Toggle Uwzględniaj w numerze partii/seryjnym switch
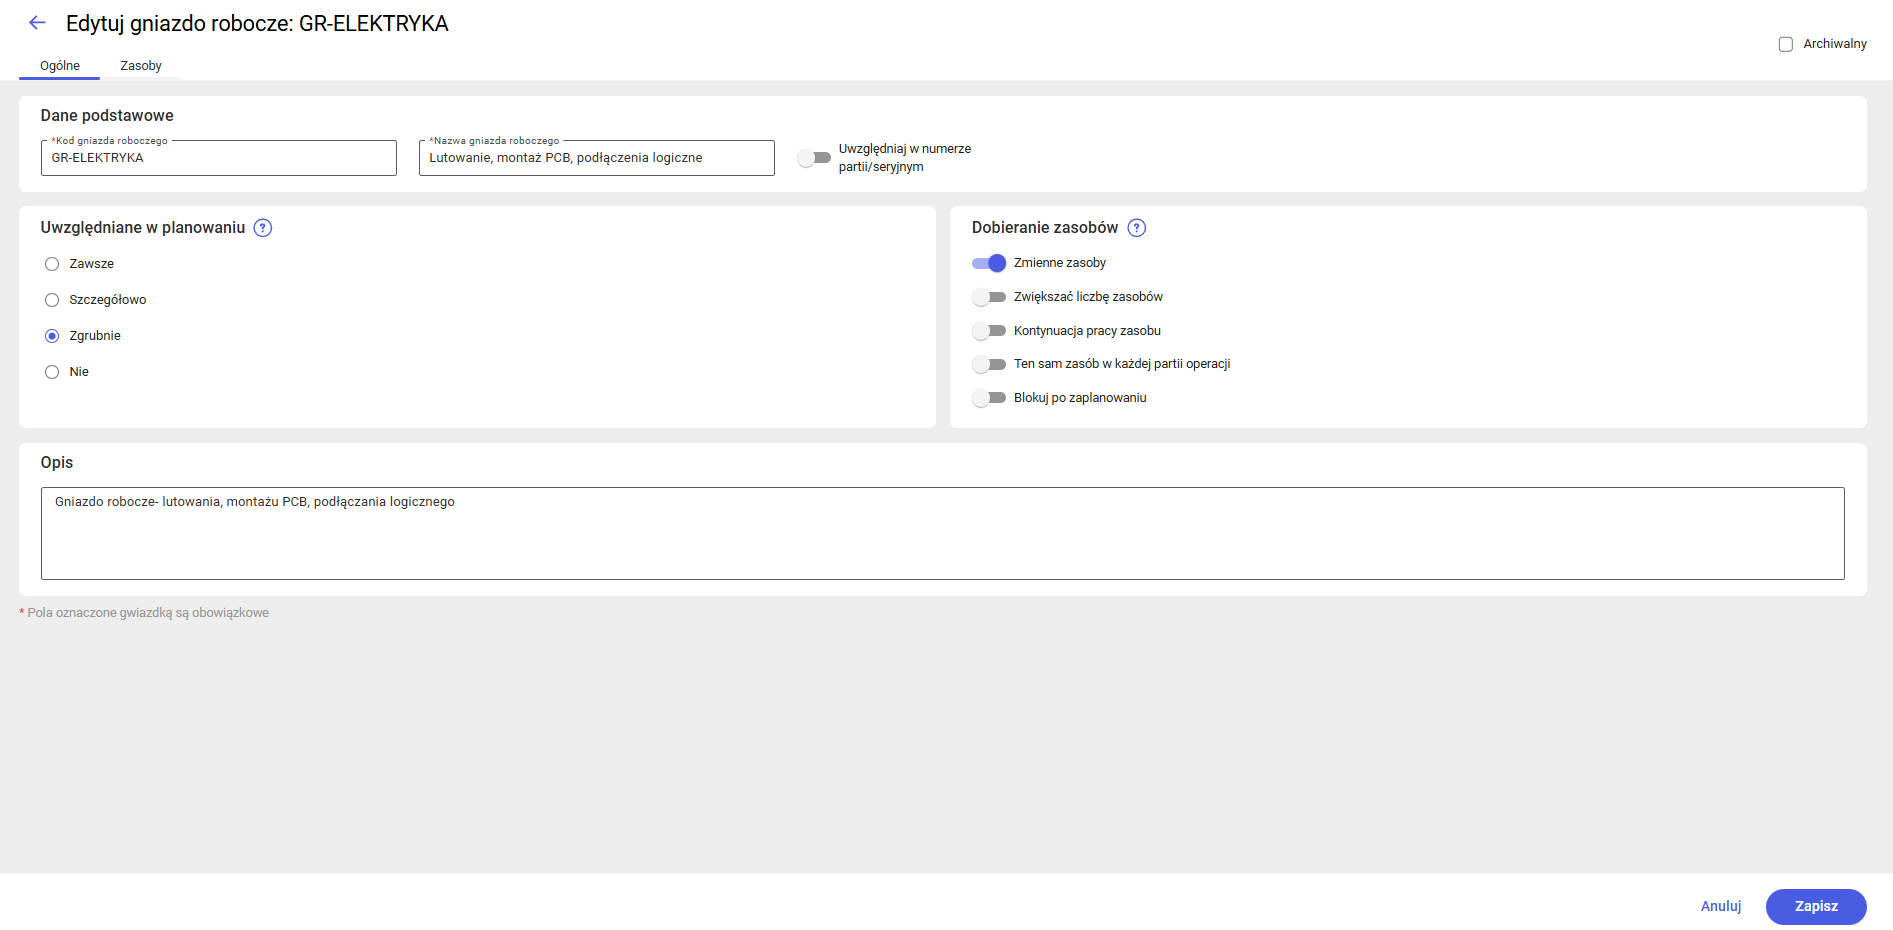Image resolution: width=1893 pixels, height=930 pixels. coord(814,158)
